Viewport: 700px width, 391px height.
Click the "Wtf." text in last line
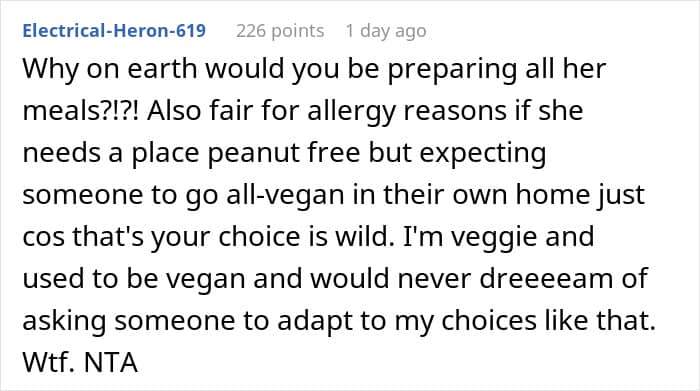tap(48, 362)
